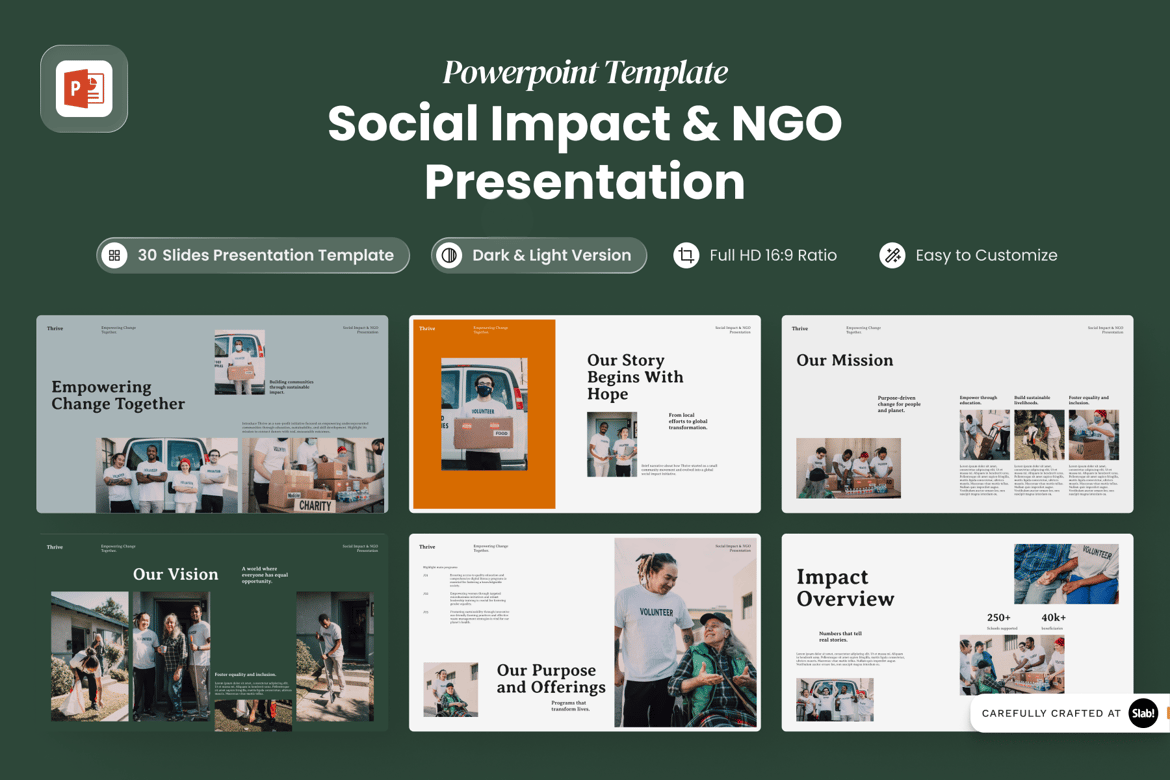Click the PowerPoint app icon

point(84,89)
